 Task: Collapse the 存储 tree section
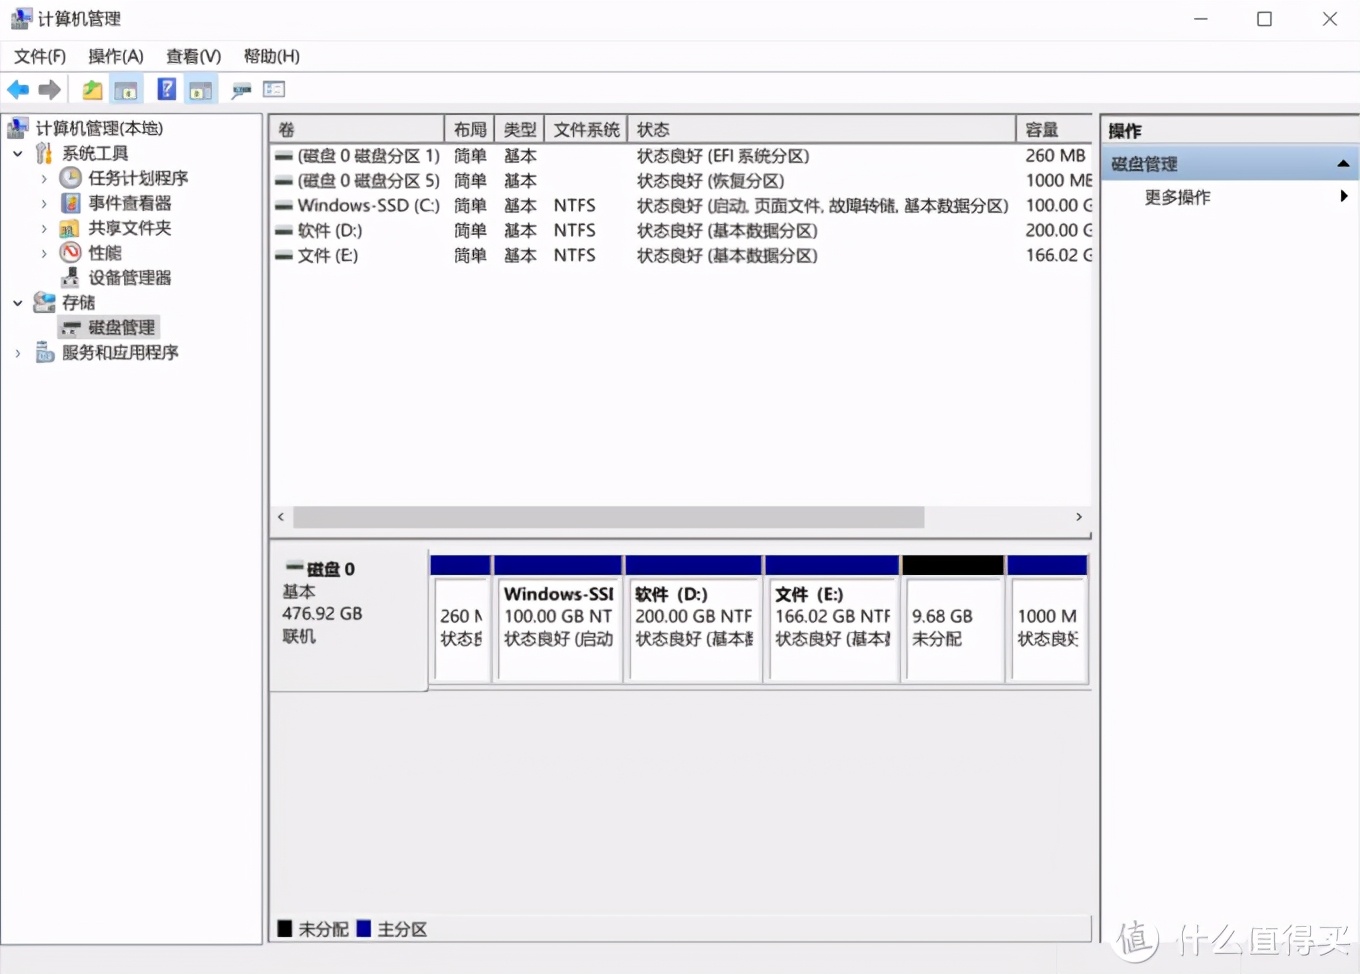click(17, 302)
